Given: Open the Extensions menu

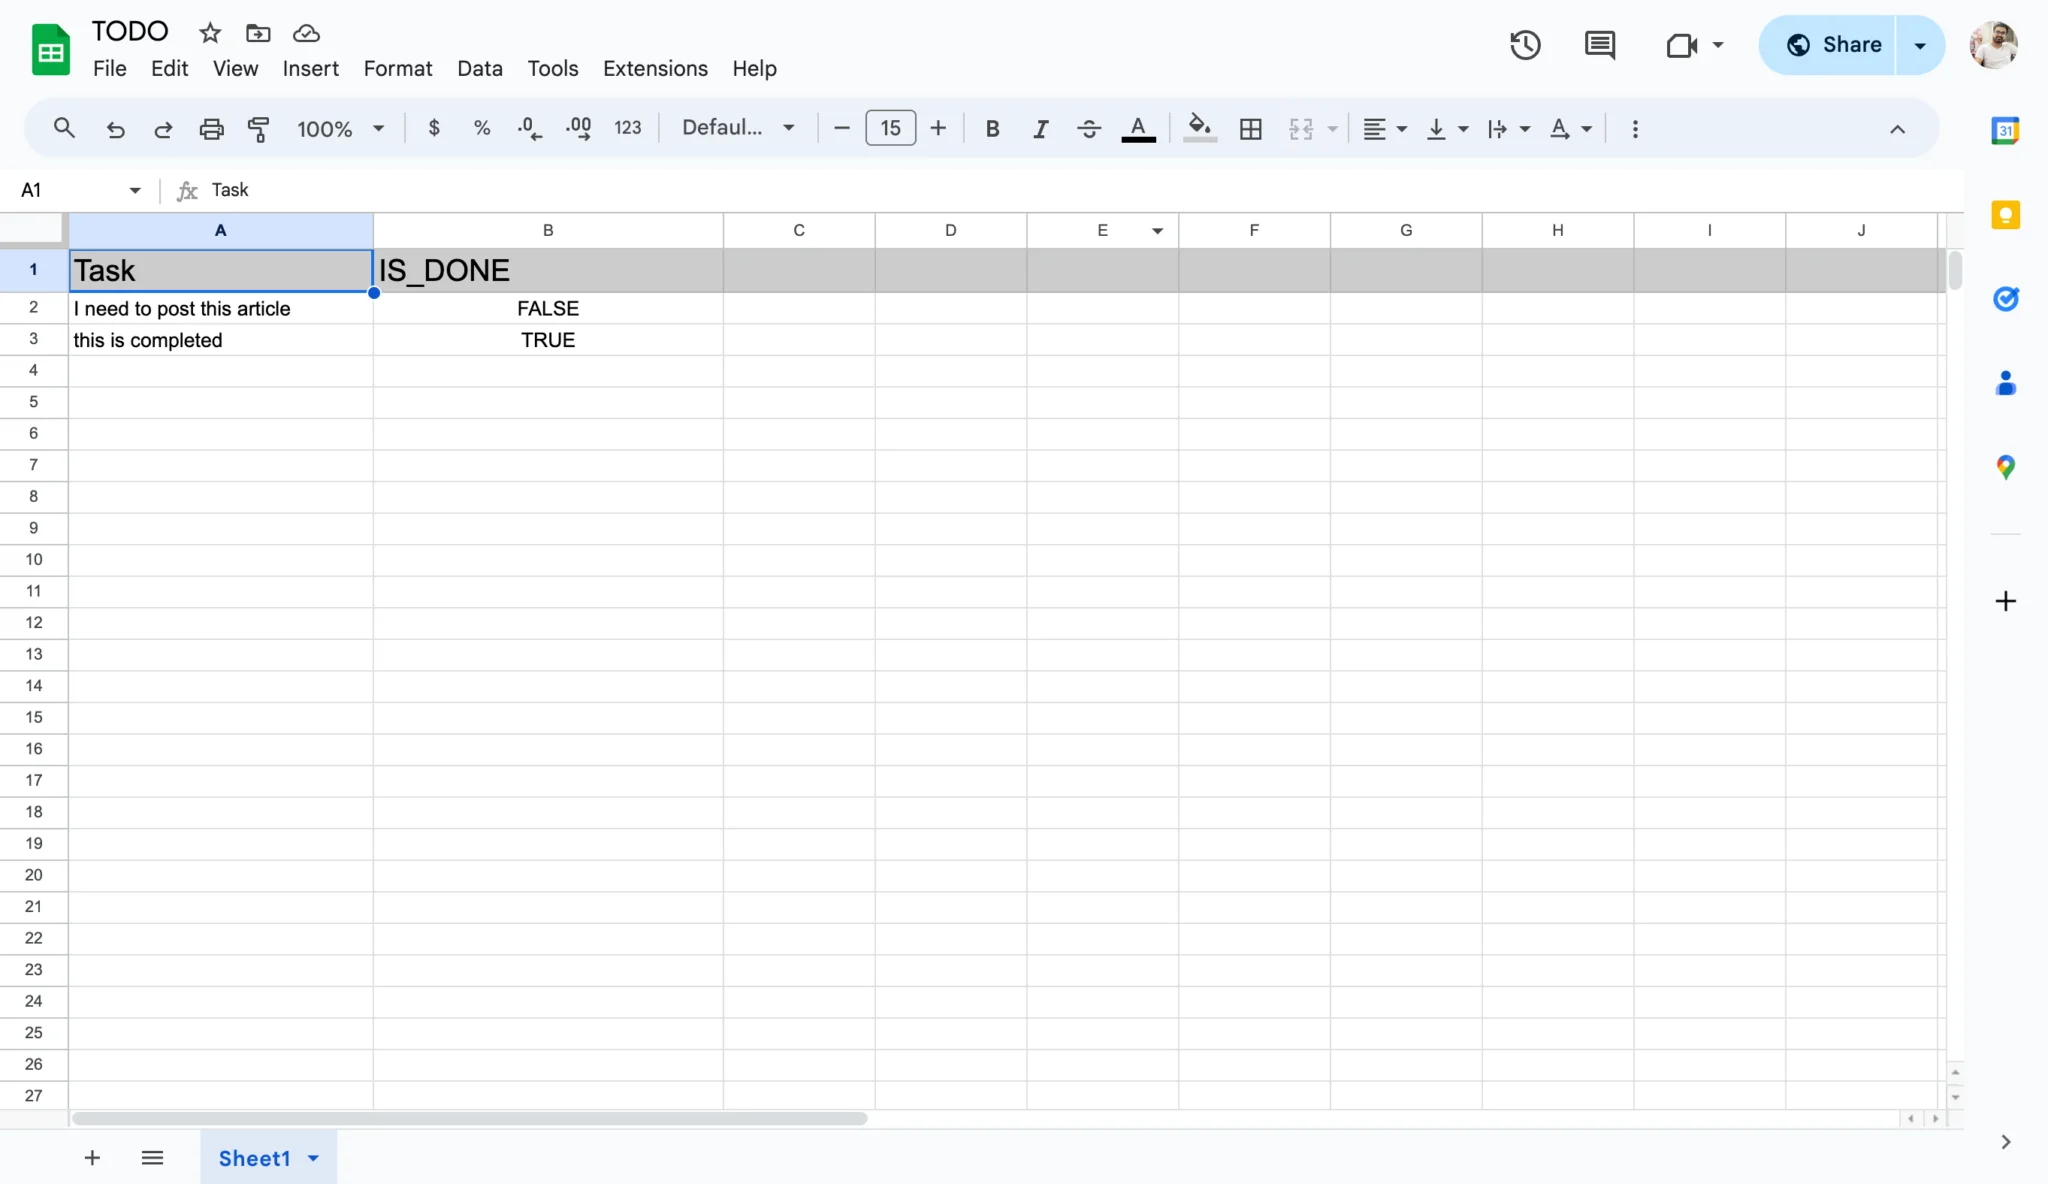Looking at the screenshot, I should [x=654, y=68].
